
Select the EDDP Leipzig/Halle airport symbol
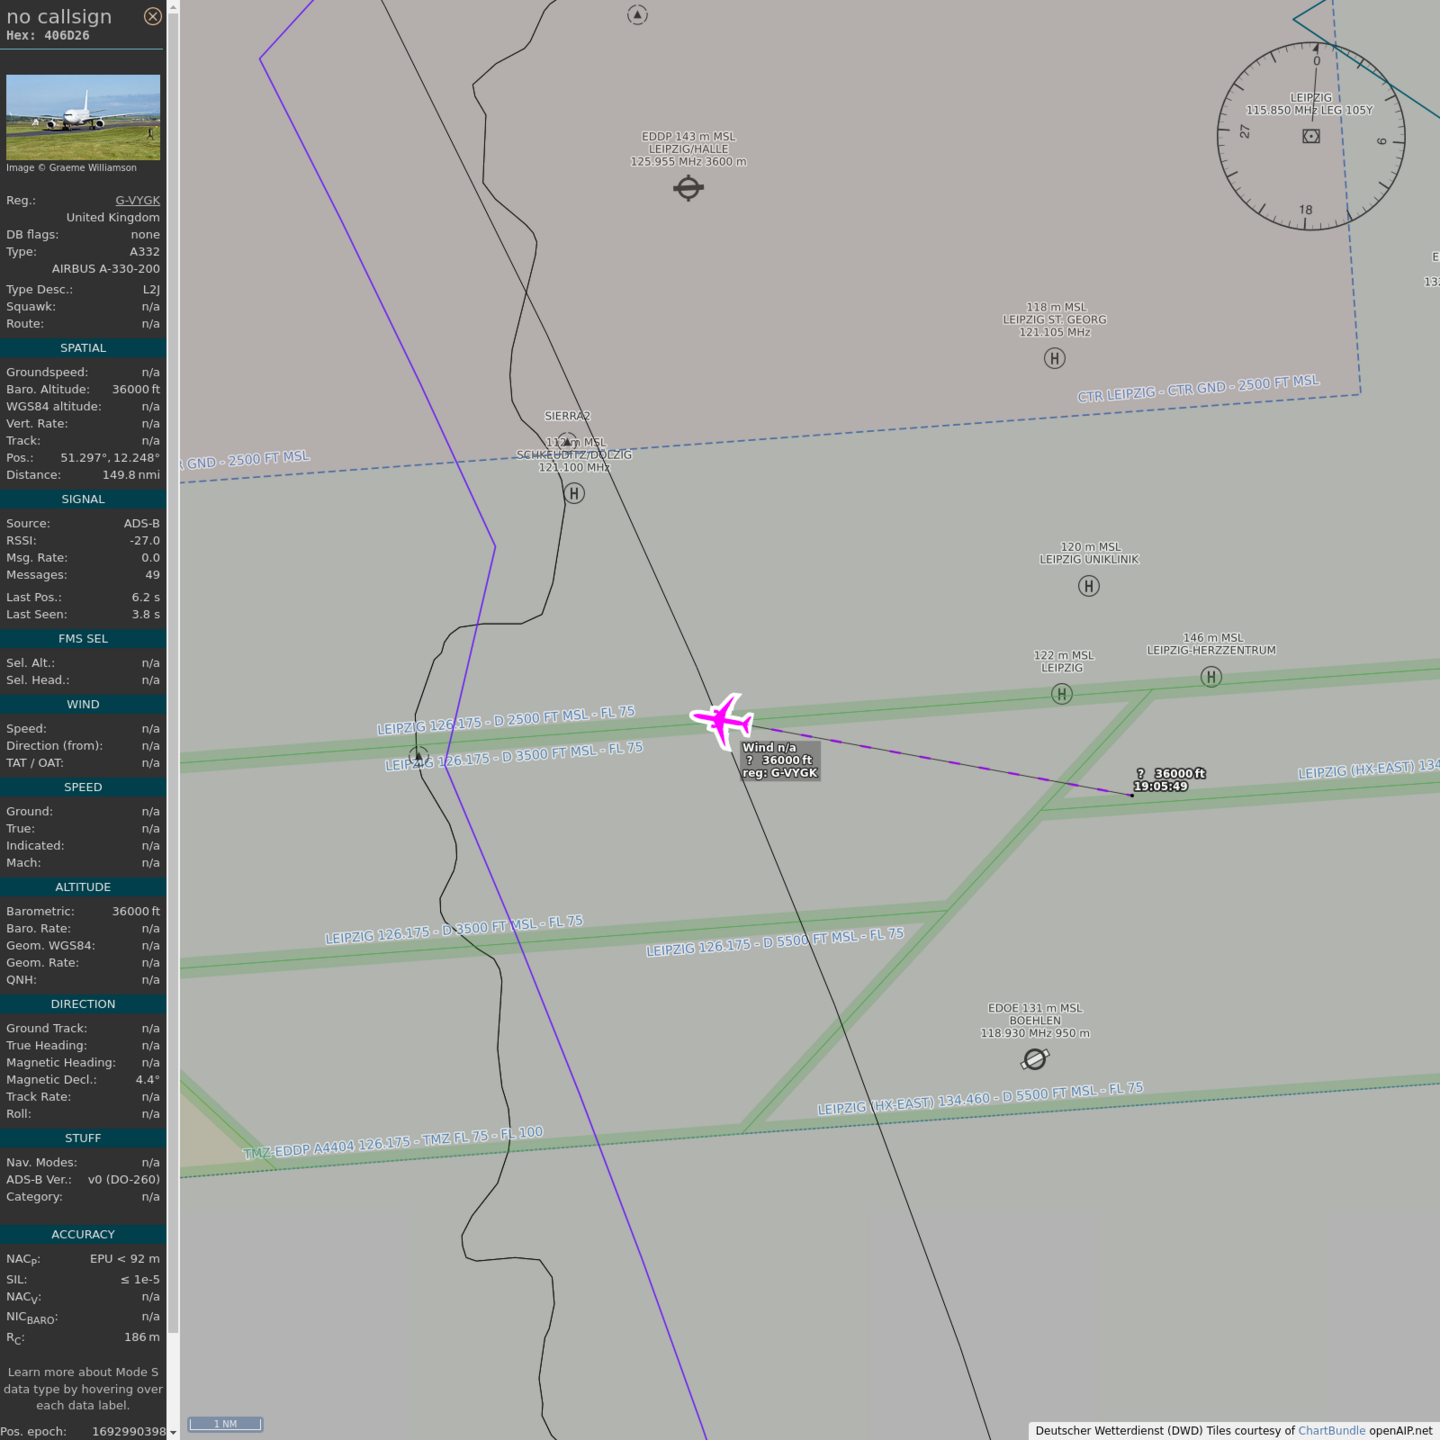coord(688,187)
